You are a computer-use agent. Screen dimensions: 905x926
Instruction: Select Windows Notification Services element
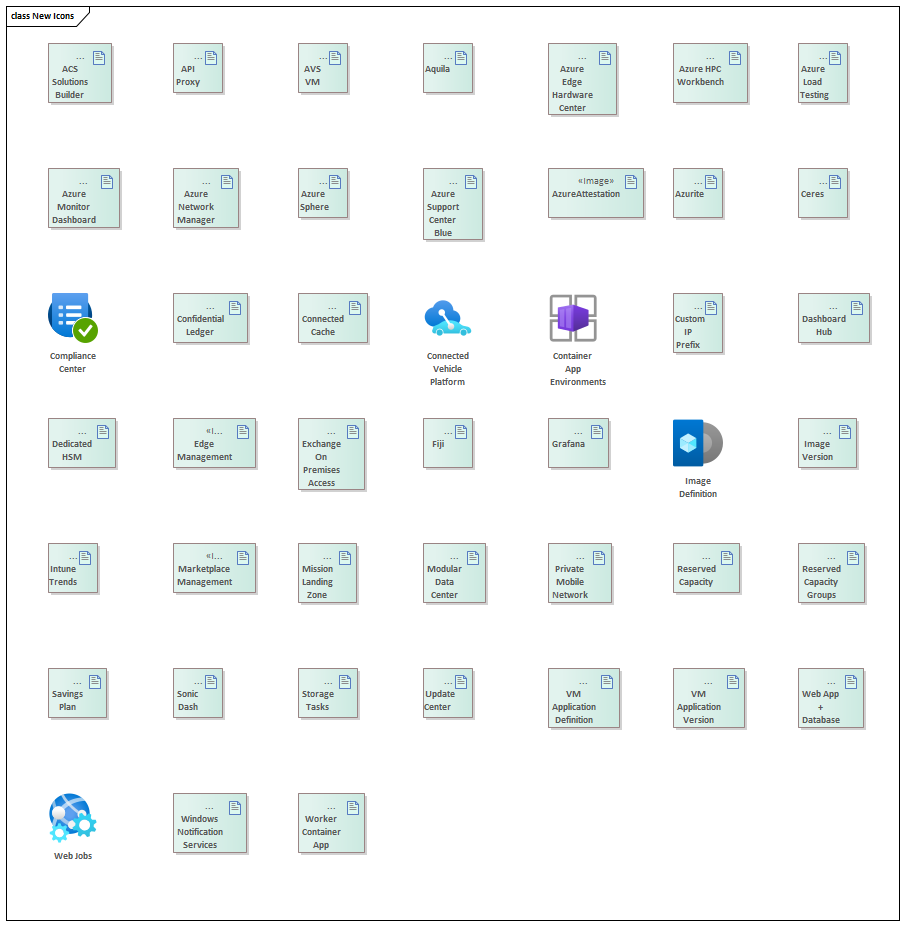tap(210, 823)
